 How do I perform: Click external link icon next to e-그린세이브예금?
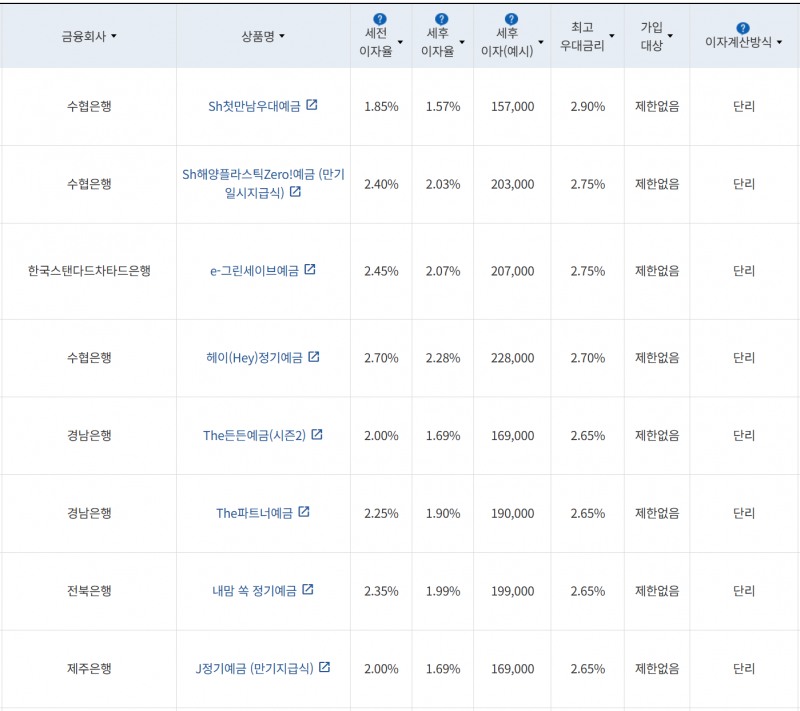[310, 270]
